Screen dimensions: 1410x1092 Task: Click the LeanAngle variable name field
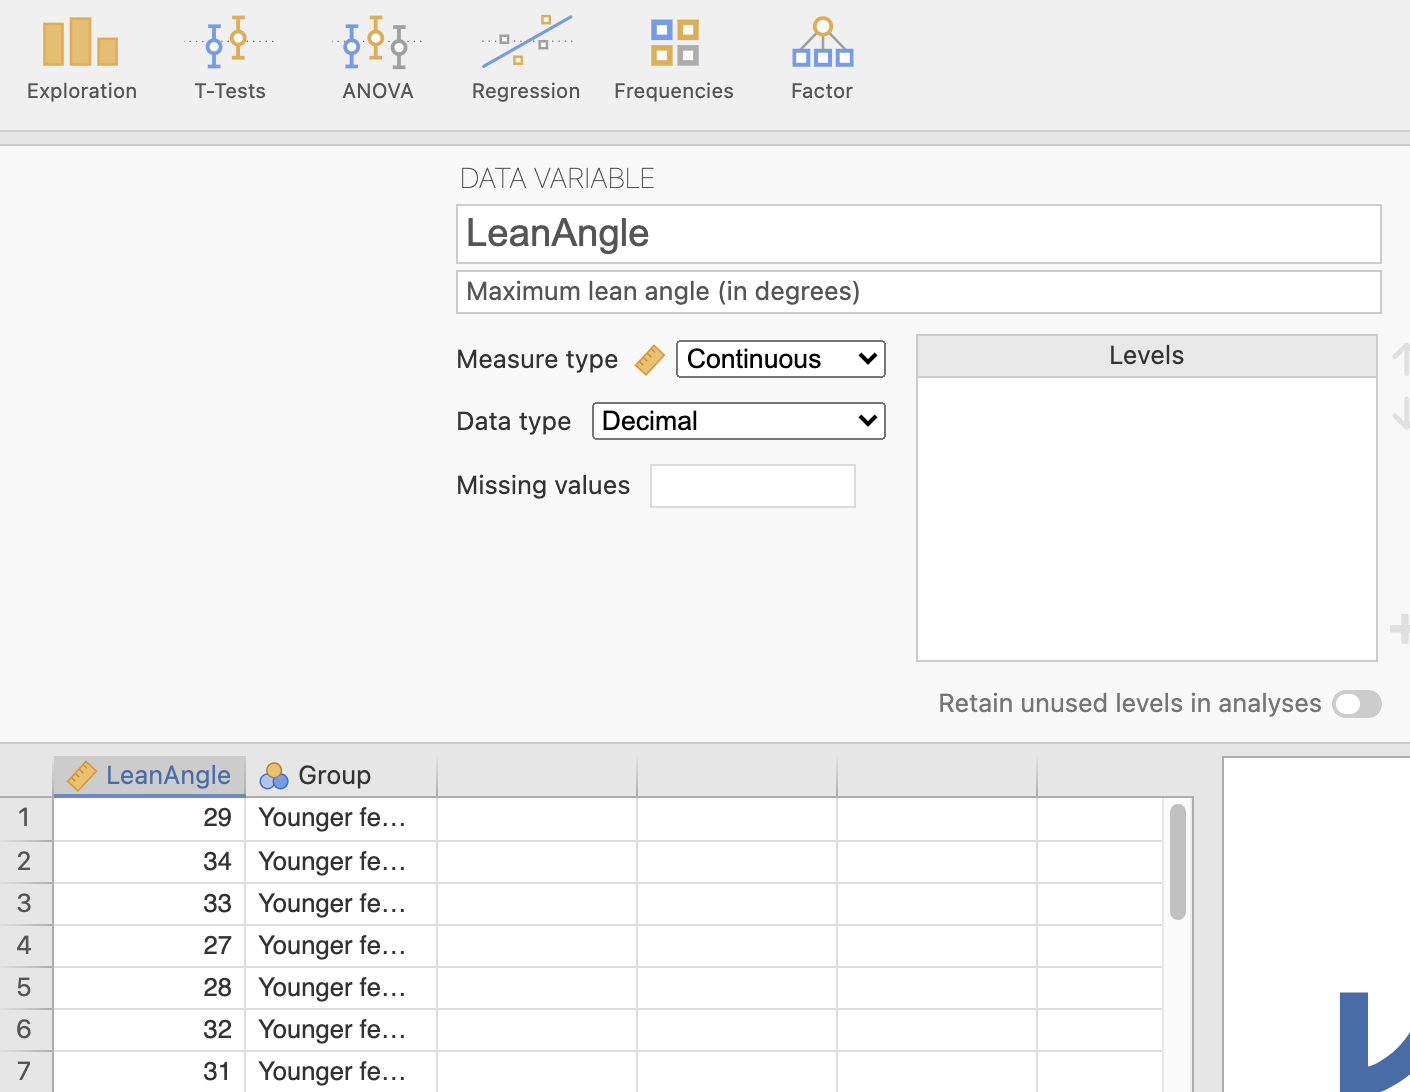[918, 234]
